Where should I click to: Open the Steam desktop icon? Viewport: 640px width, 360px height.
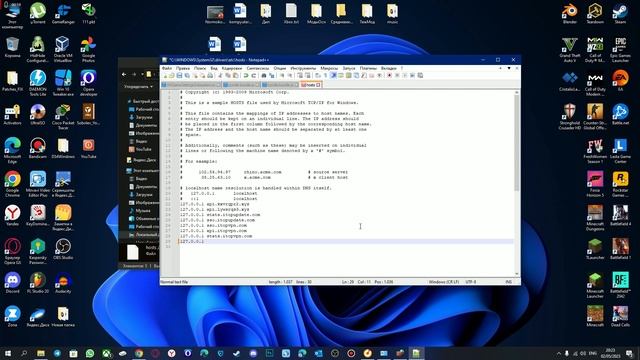click(620, 13)
